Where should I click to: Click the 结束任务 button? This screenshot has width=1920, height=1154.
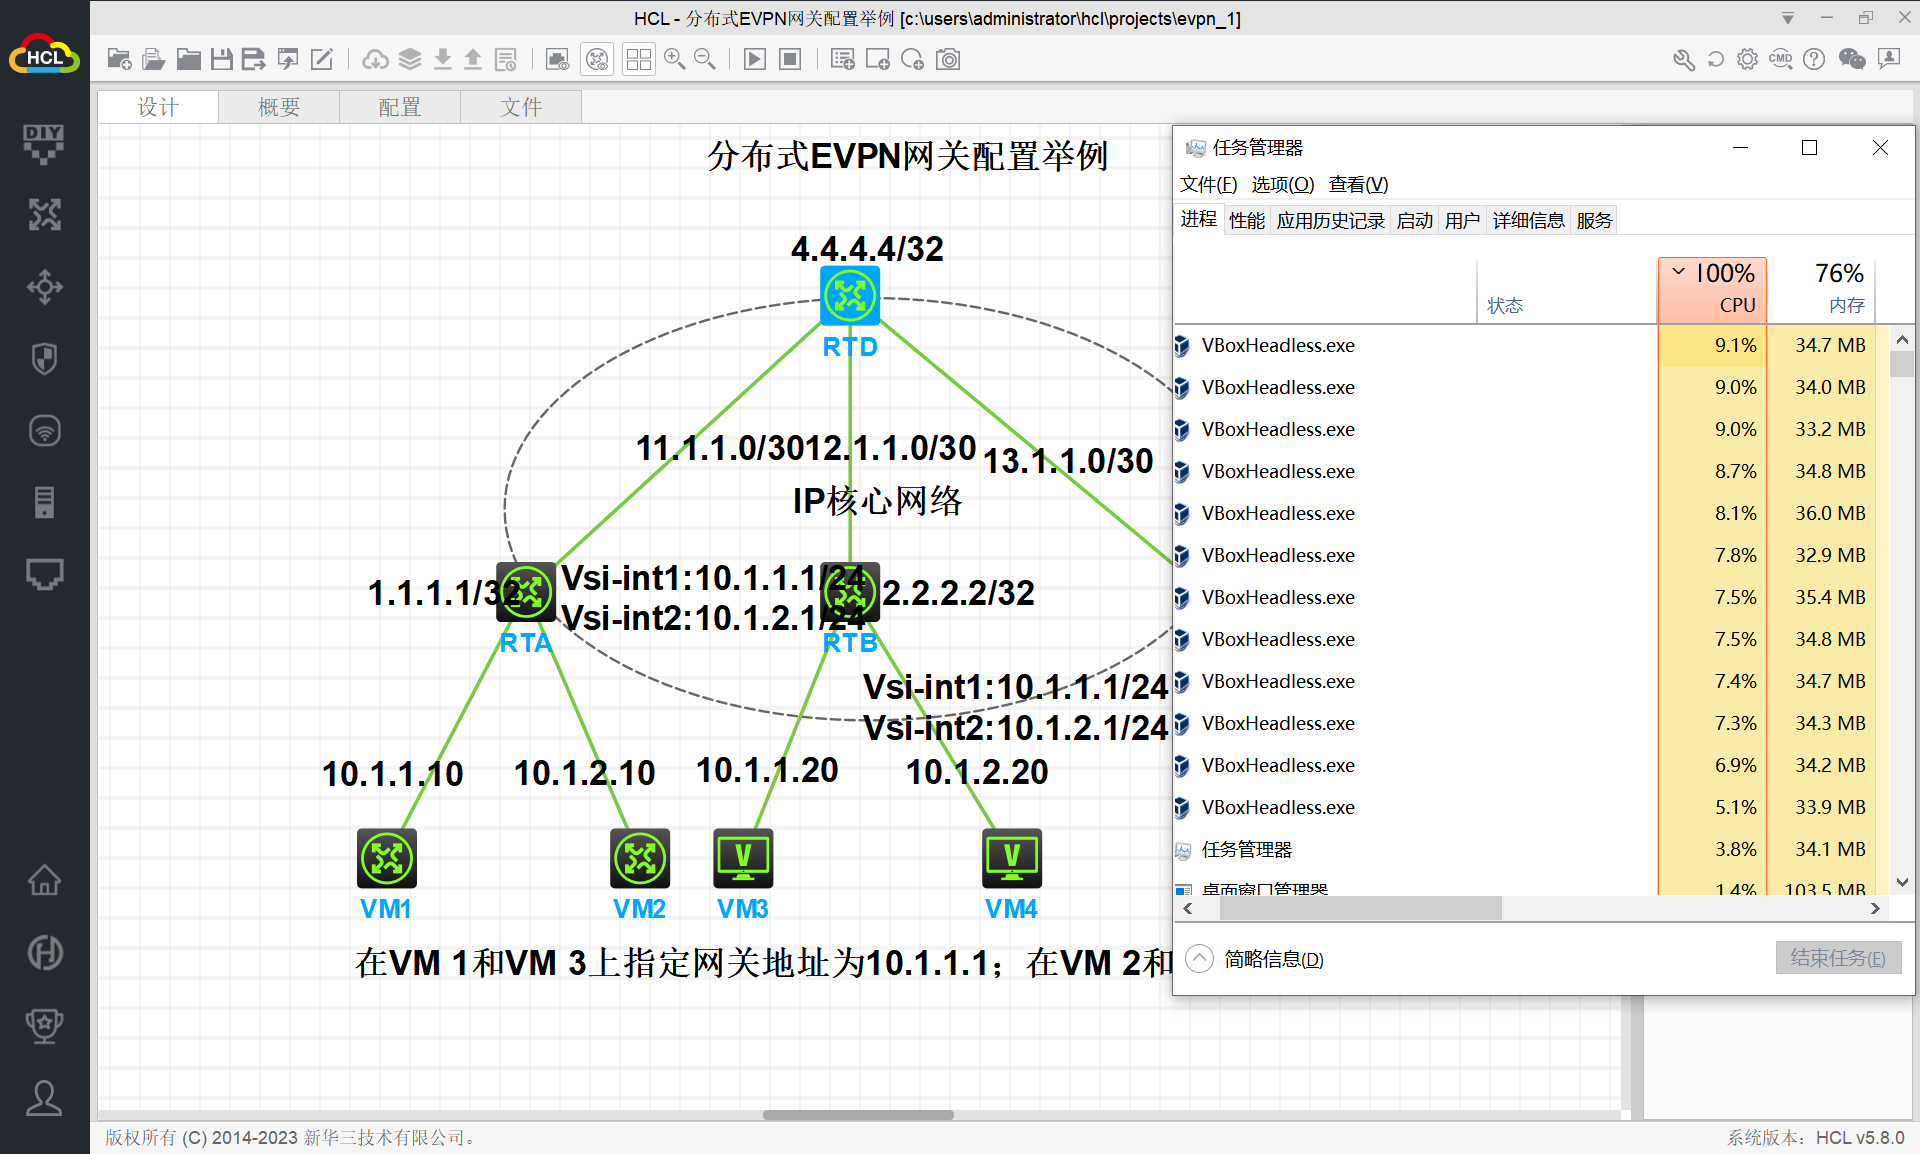1837,958
